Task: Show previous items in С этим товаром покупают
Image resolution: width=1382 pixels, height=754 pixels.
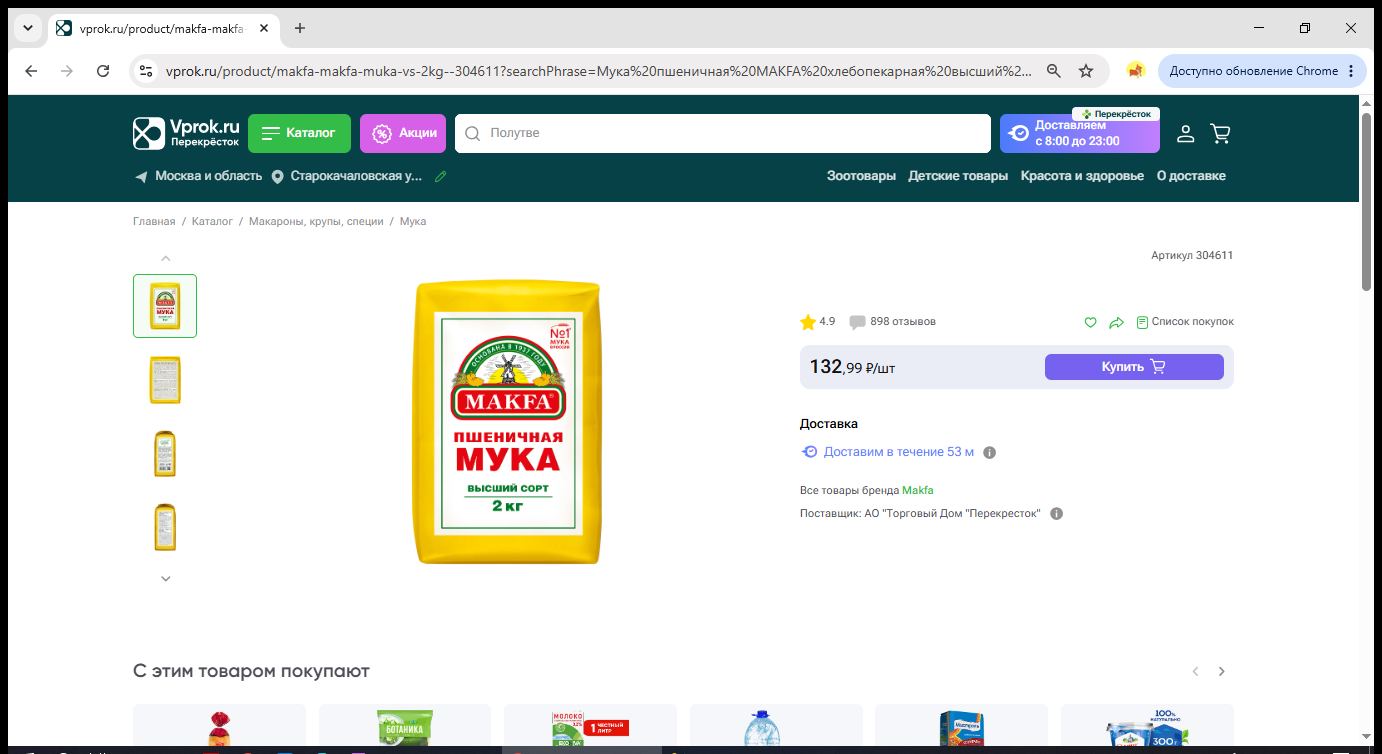Action: [1195, 672]
